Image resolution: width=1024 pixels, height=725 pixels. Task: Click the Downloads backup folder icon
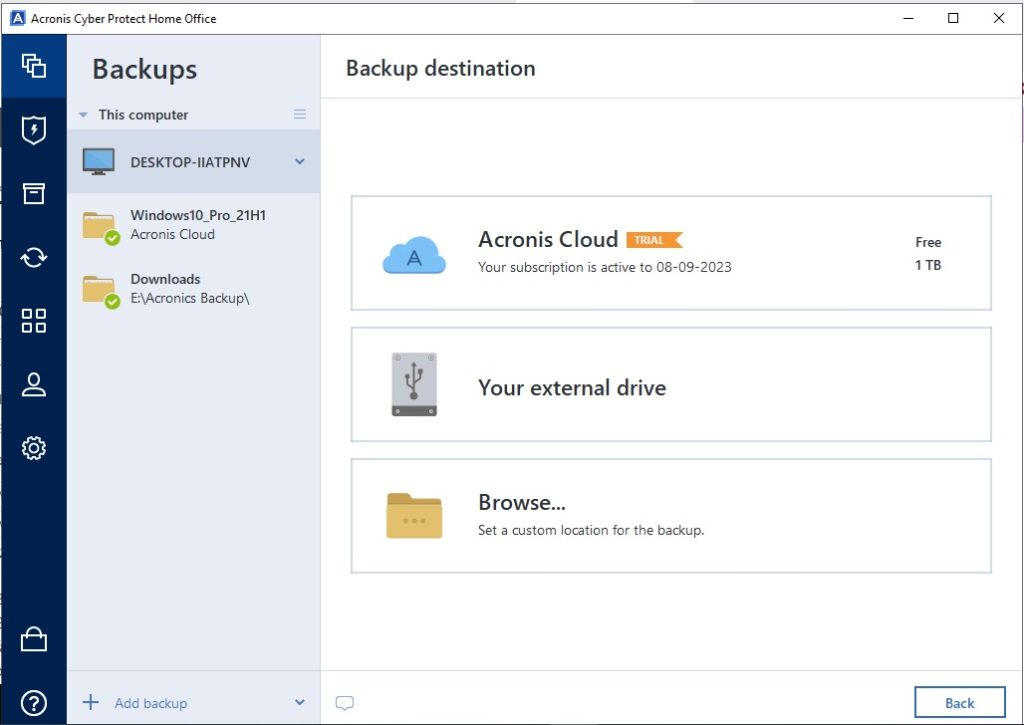101,291
